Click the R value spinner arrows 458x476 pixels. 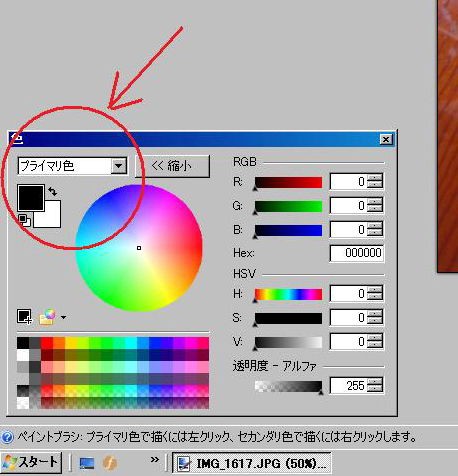click(375, 182)
